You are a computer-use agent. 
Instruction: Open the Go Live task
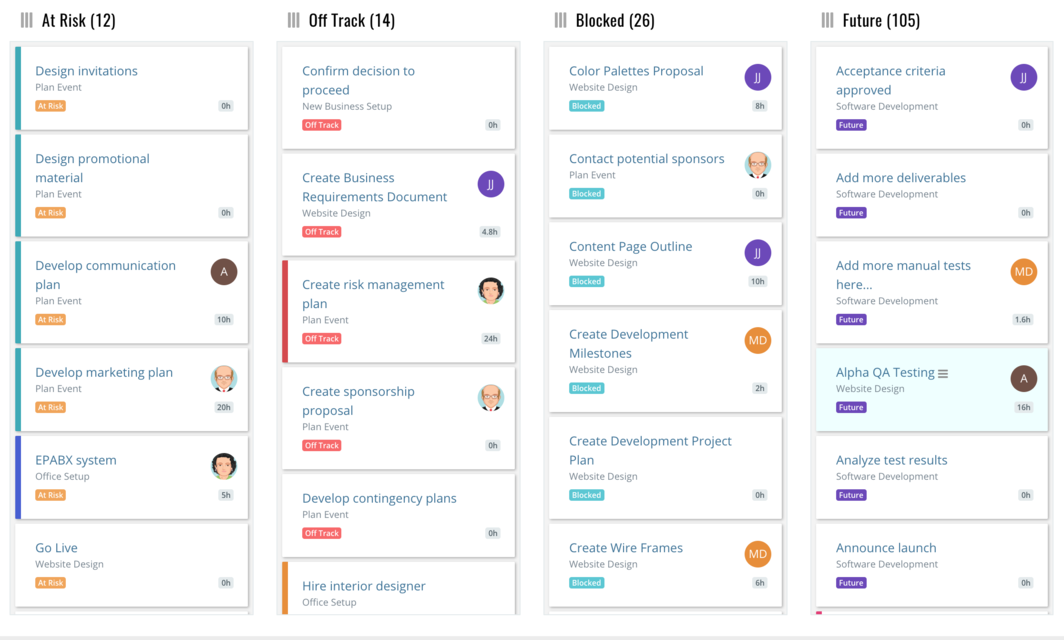[x=57, y=549]
